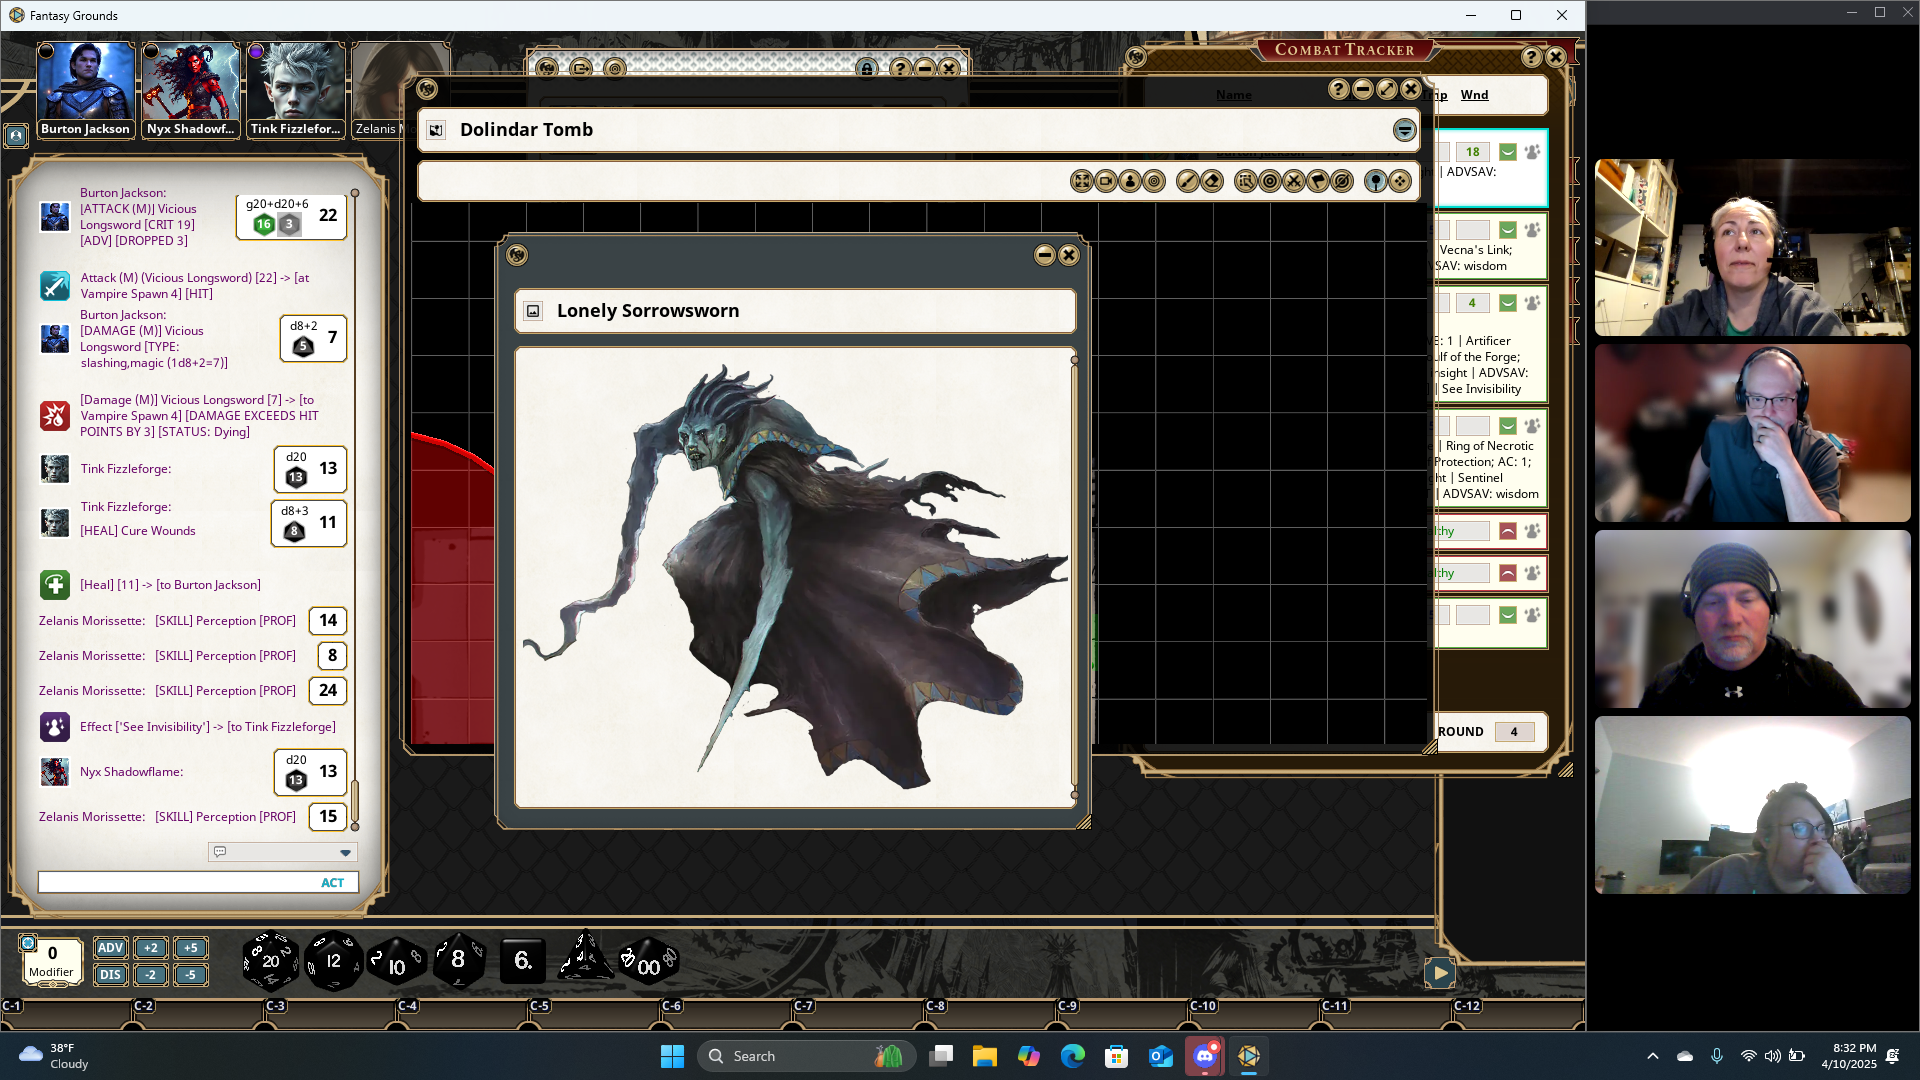Click the ACT button in chat
Viewport: 1920px width, 1080px height.
(332, 883)
